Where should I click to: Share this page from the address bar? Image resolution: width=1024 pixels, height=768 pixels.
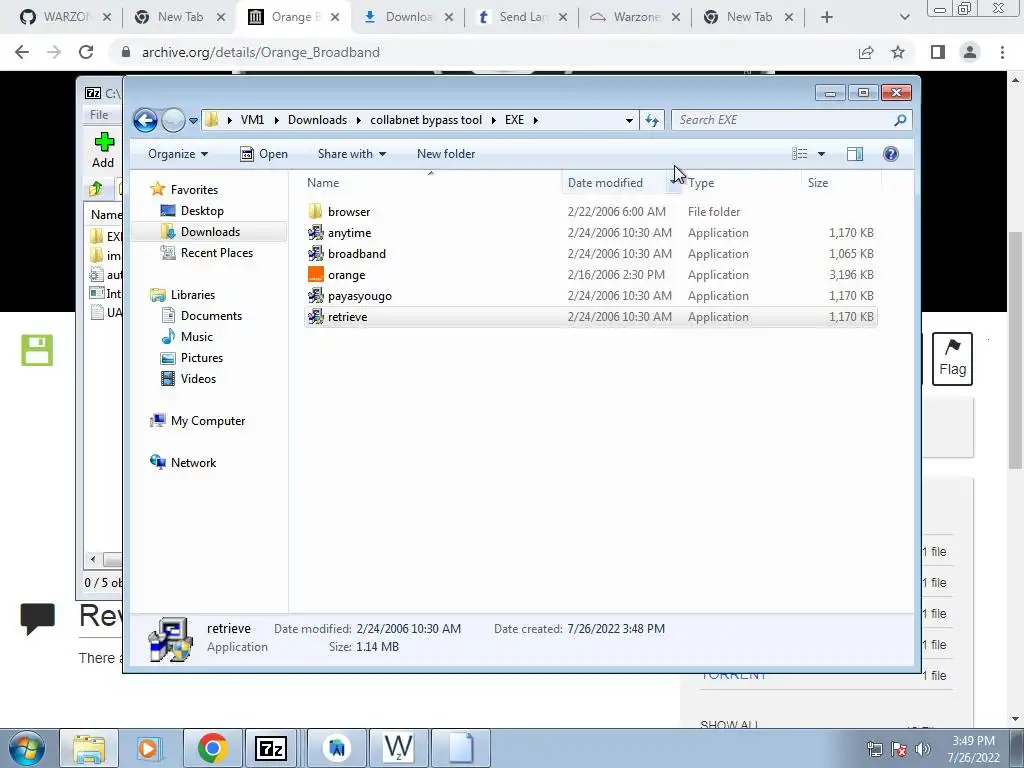pyautogui.click(x=866, y=52)
